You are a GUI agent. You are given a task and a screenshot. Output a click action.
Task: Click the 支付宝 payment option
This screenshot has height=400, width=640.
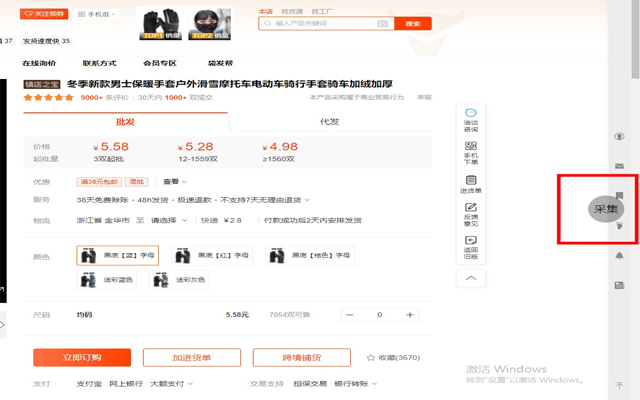(x=89, y=384)
